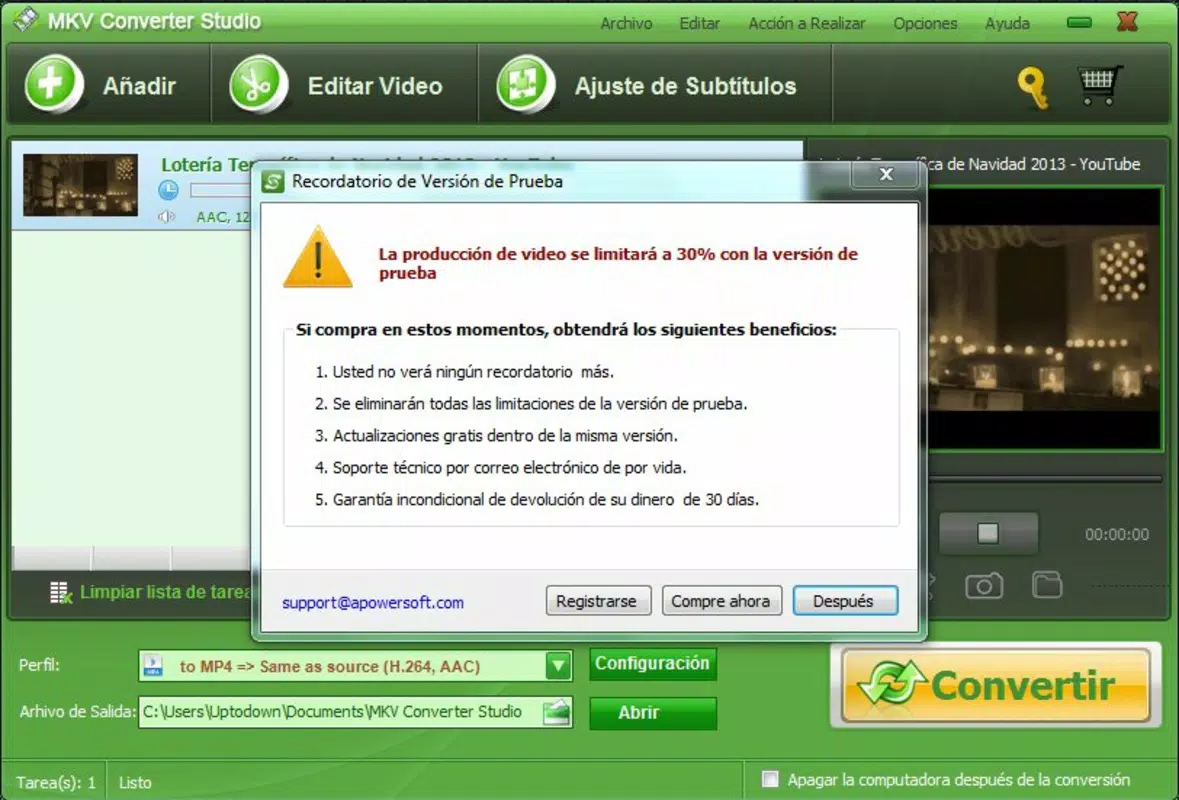Open the Ayuda menu
Screen dimensions: 1179x800
(1007, 23)
